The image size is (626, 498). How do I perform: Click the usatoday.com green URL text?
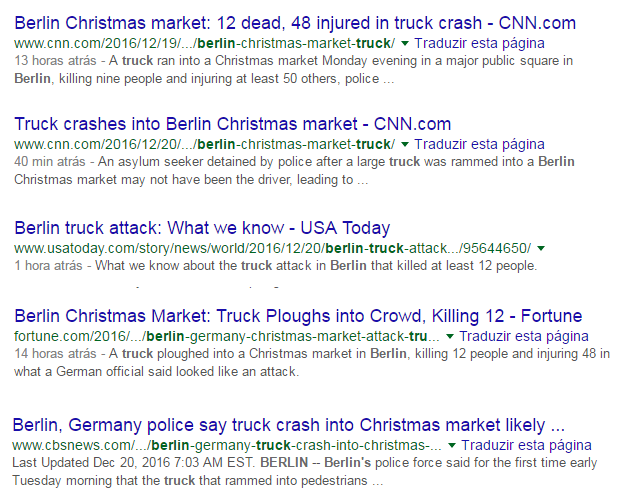click(273, 248)
